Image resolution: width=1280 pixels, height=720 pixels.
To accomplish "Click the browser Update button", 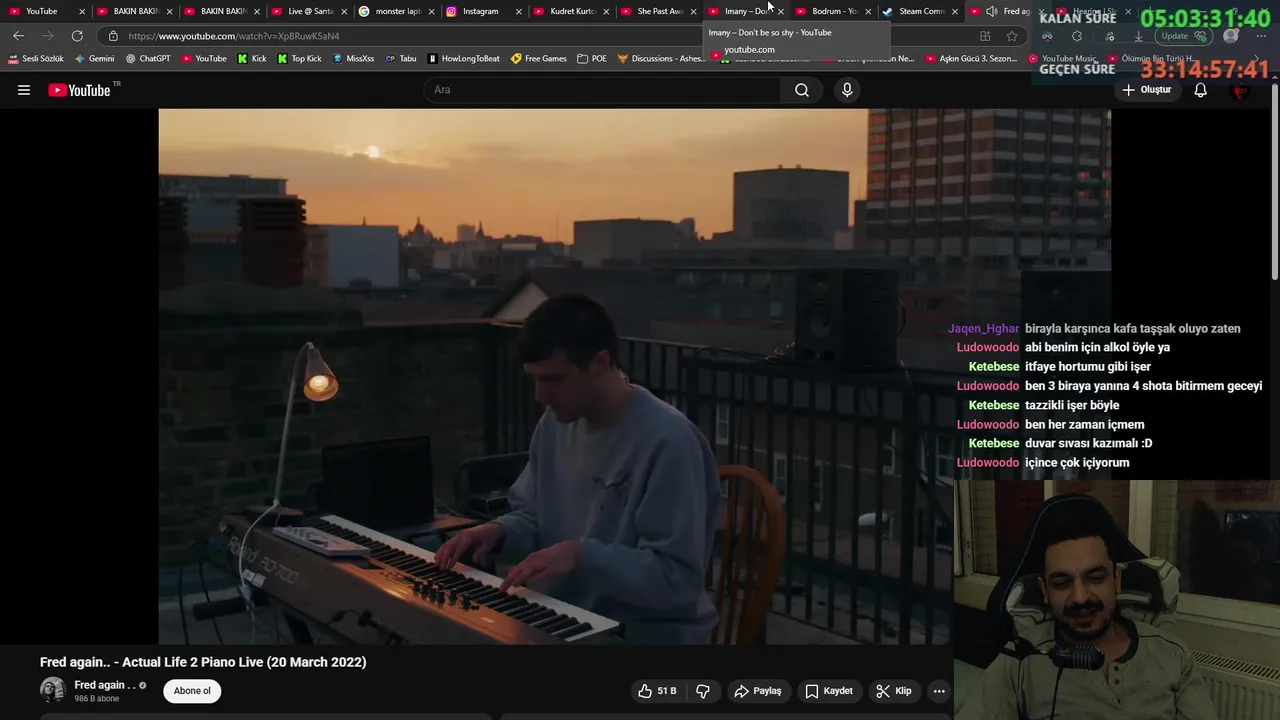I will [1185, 36].
